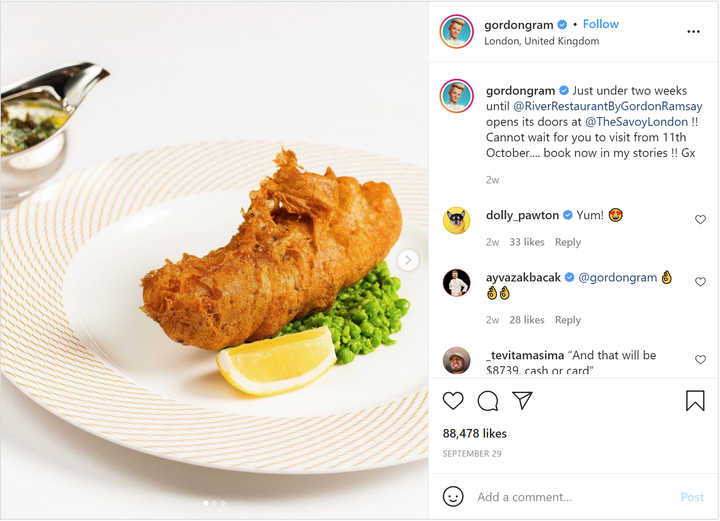
Task: Open emoji picker in comment box
Action: tap(453, 497)
